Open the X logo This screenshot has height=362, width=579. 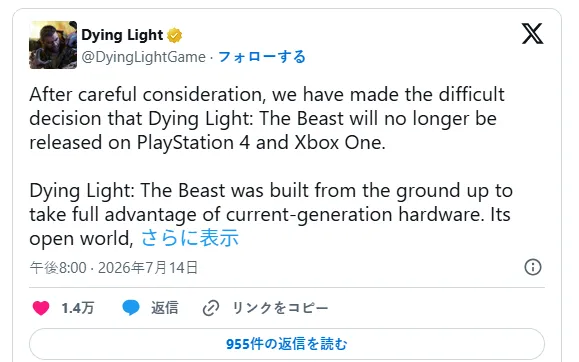[x=532, y=34]
